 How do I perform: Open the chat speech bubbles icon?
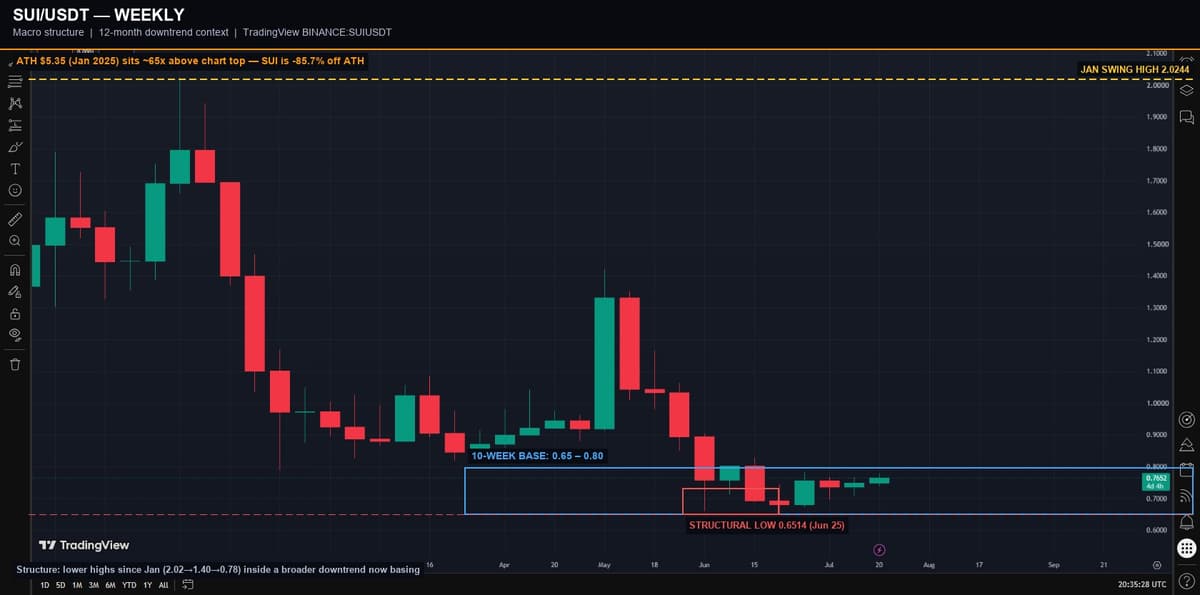[1186, 117]
